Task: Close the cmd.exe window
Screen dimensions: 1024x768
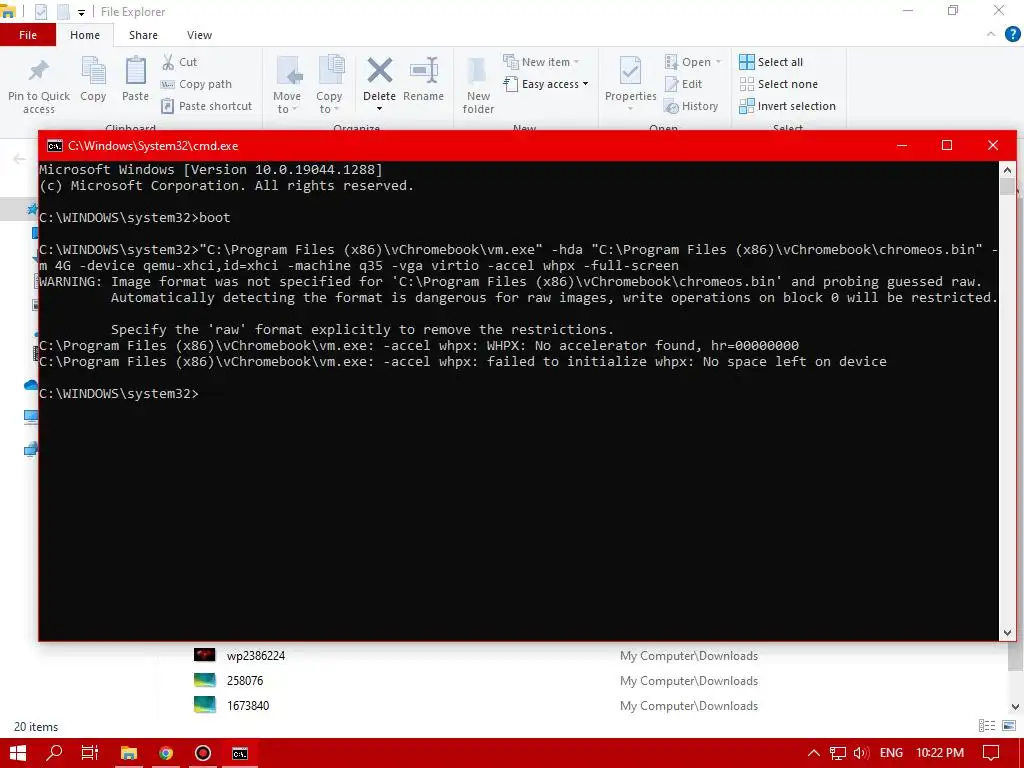Action: click(x=993, y=145)
